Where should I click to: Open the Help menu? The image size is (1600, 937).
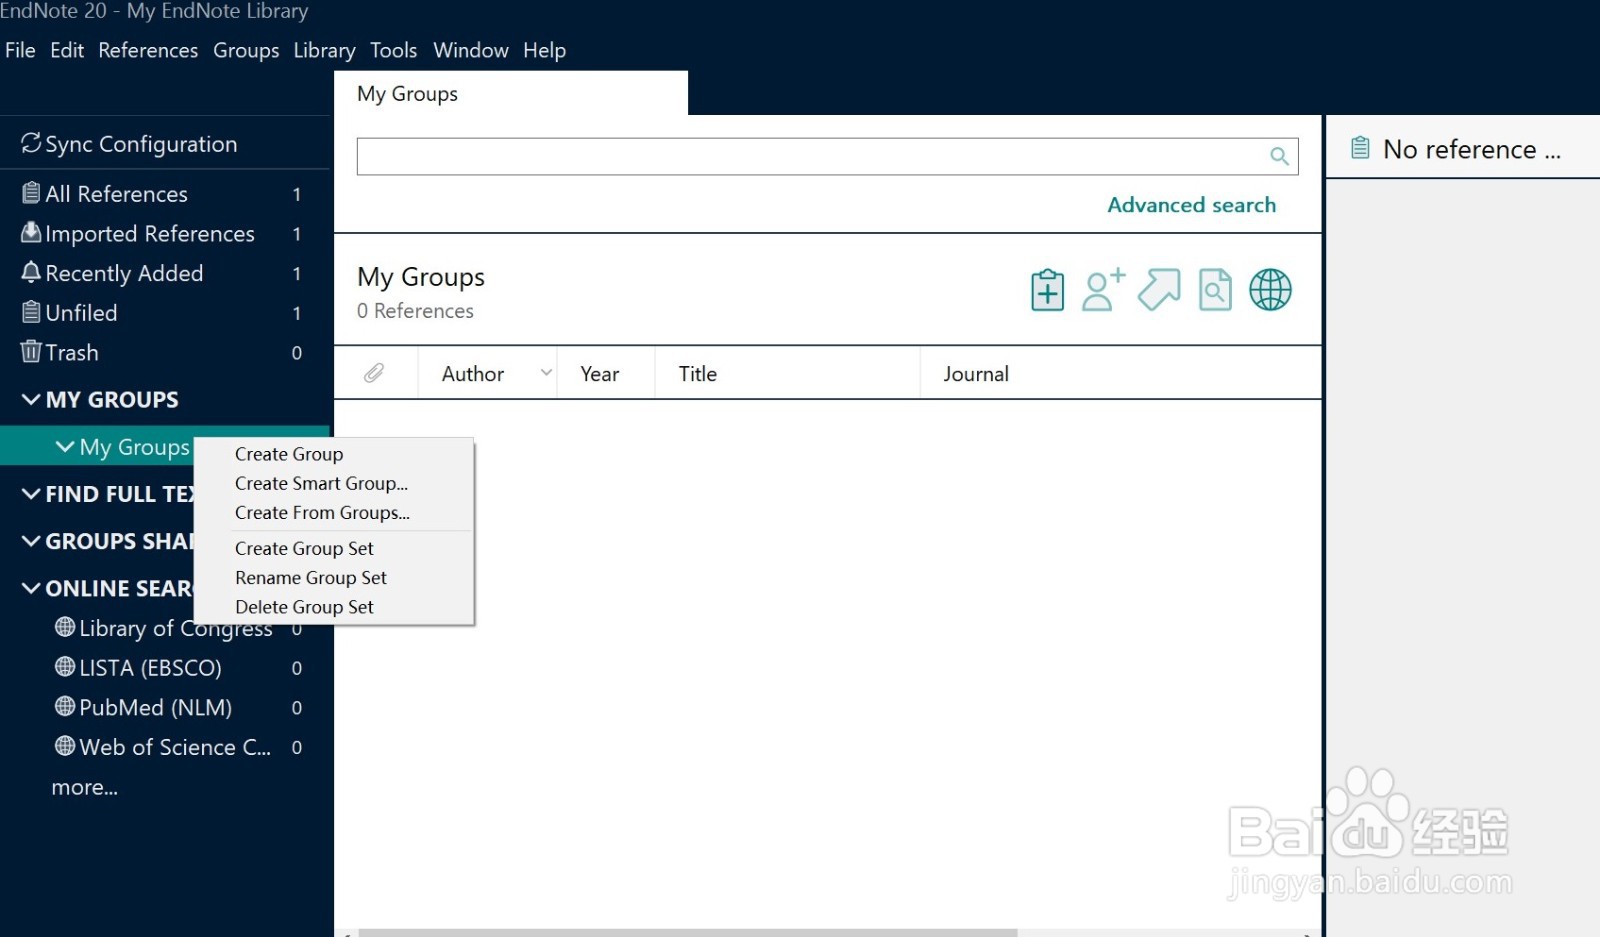coord(544,50)
